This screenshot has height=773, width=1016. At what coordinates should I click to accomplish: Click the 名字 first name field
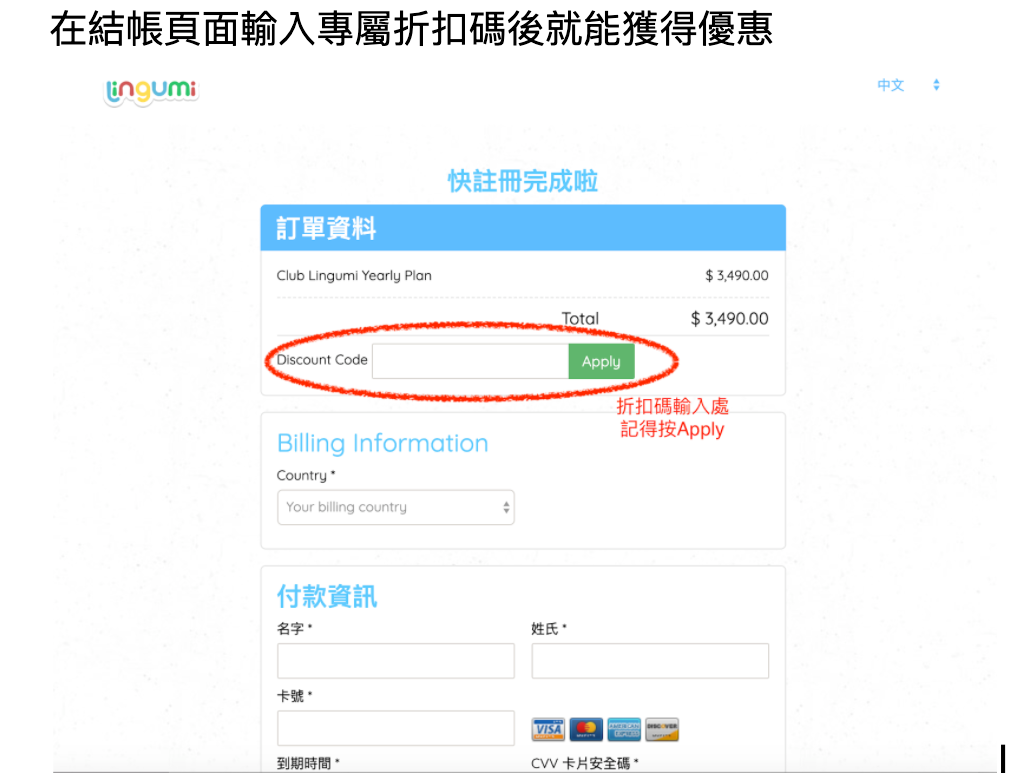[x=396, y=661]
